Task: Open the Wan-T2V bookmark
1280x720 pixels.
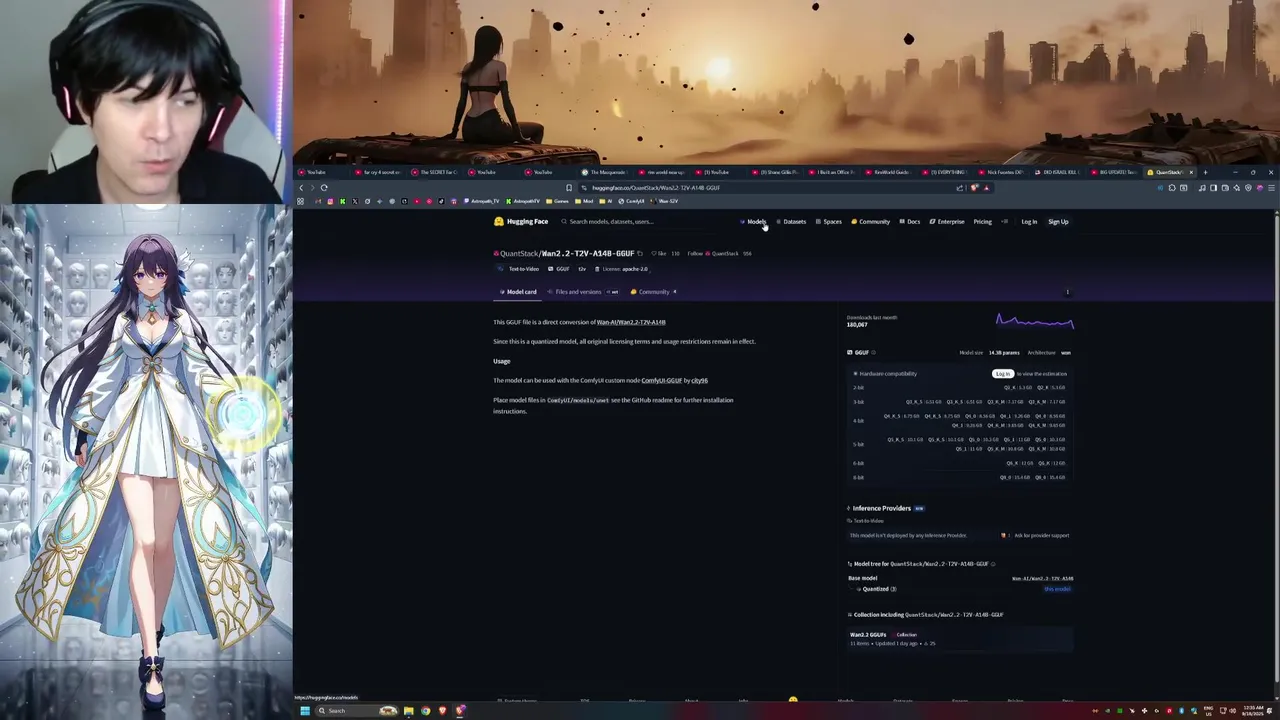Action: click(664, 201)
